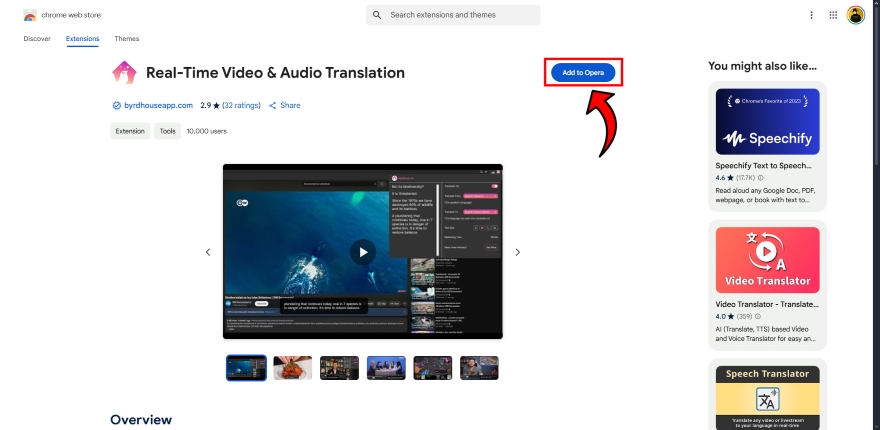Open the Video Translator card image

tap(767, 260)
